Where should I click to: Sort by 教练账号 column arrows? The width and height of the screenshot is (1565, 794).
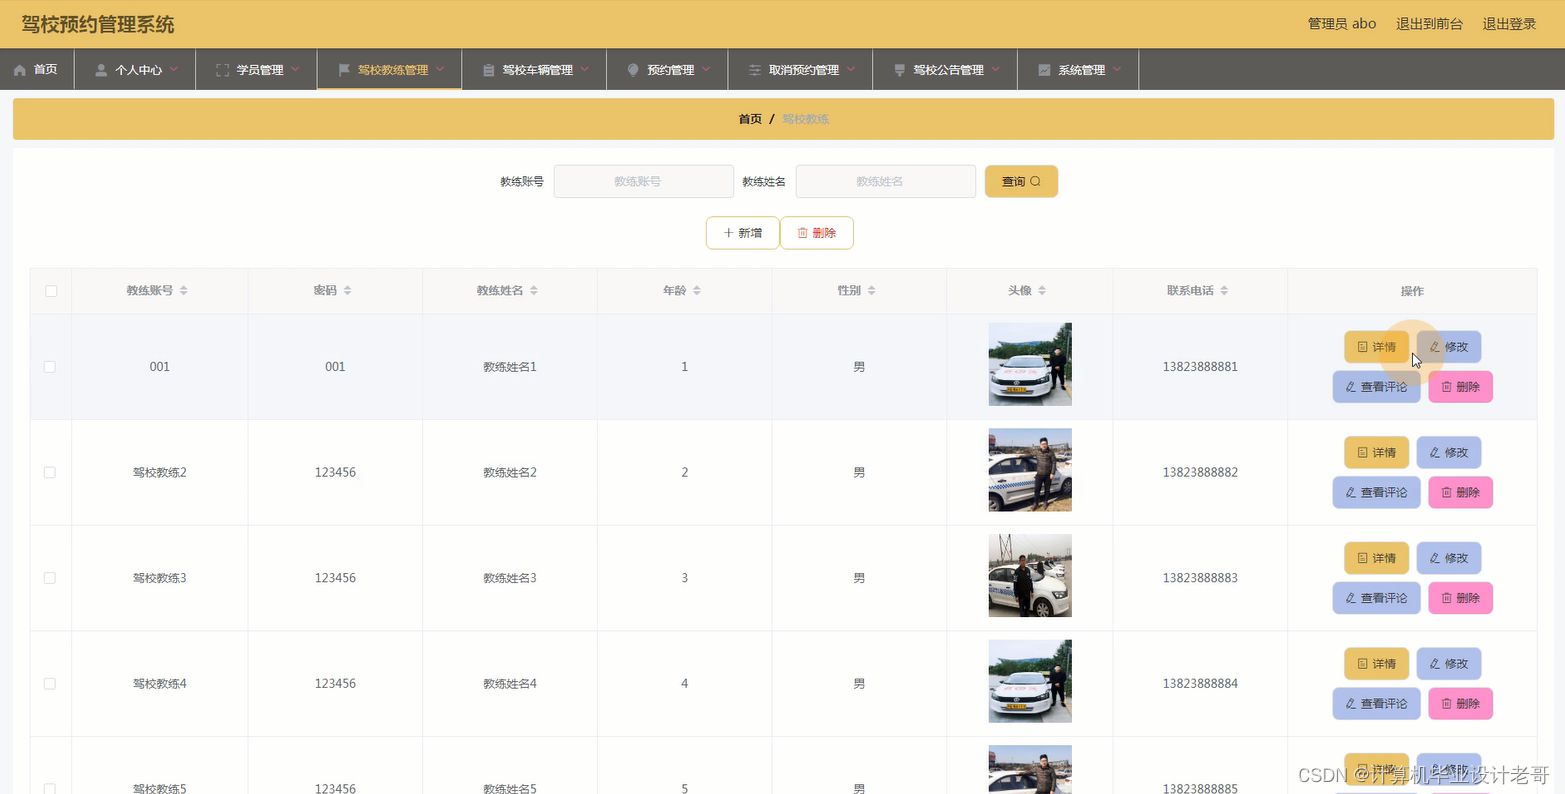[184, 290]
